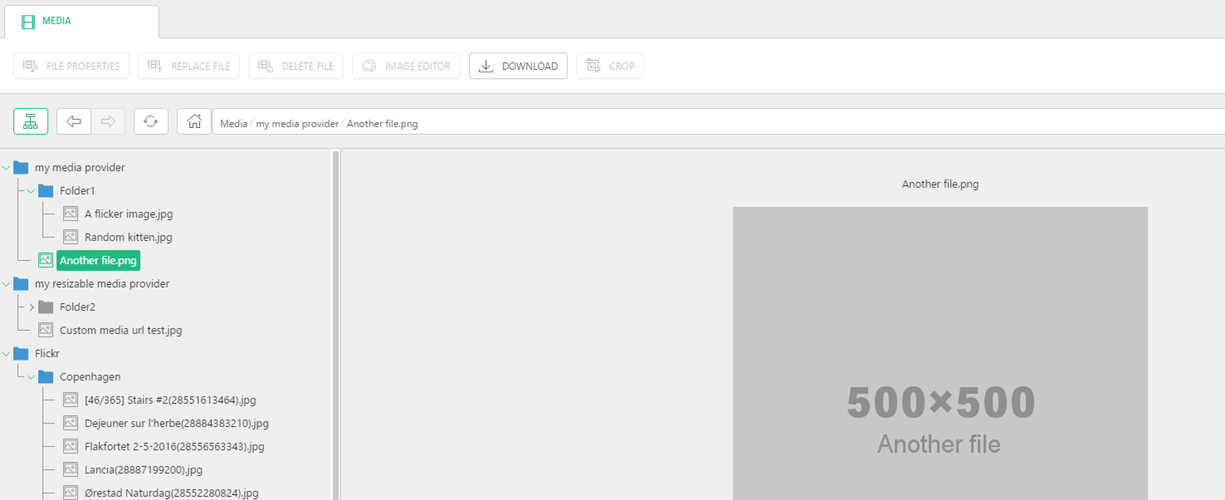Collapse the Flickr provider node
The image size is (1225, 500).
pyautogui.click(x=7, y=354)
